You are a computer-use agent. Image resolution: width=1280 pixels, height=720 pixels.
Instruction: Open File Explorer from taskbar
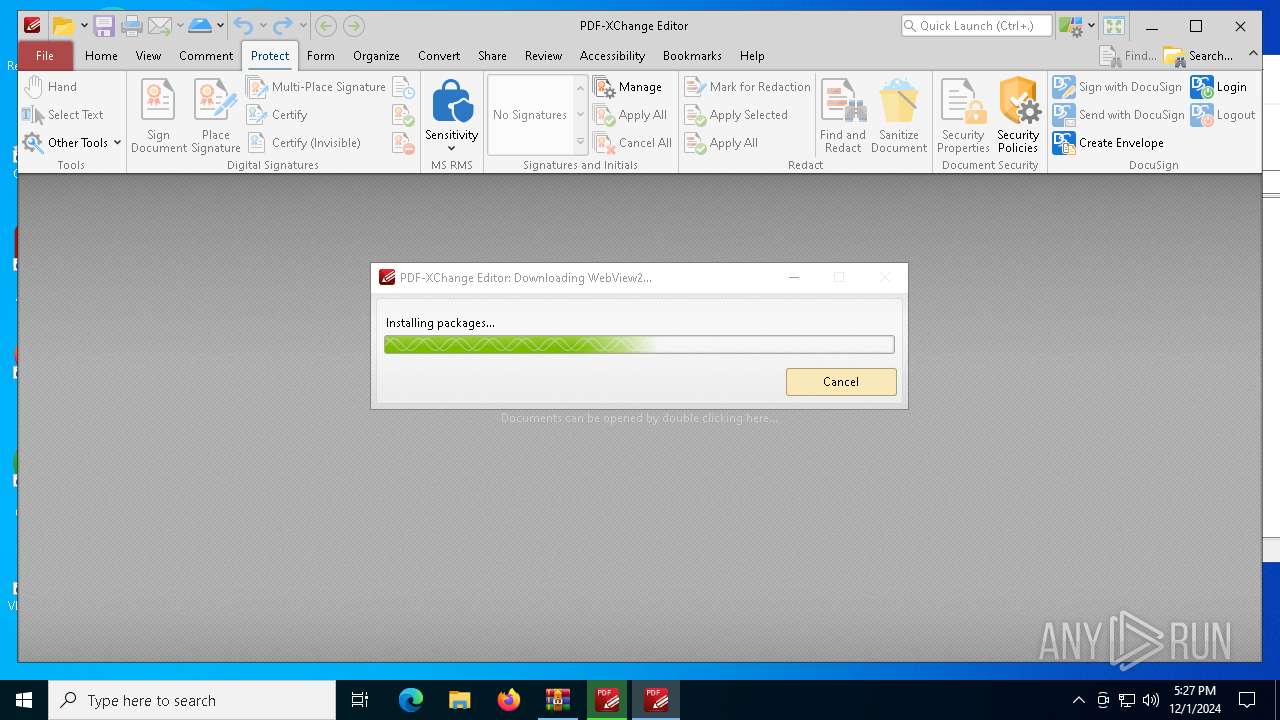pos(459,700)
